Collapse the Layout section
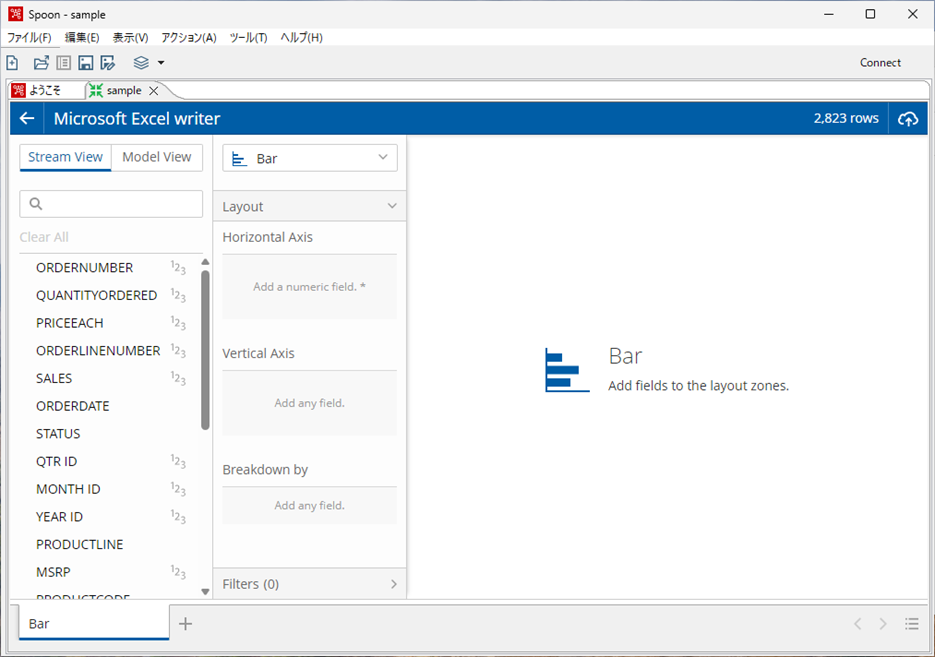Image resolution: width=935 pixels, height=657 pixels. [309, 206]
